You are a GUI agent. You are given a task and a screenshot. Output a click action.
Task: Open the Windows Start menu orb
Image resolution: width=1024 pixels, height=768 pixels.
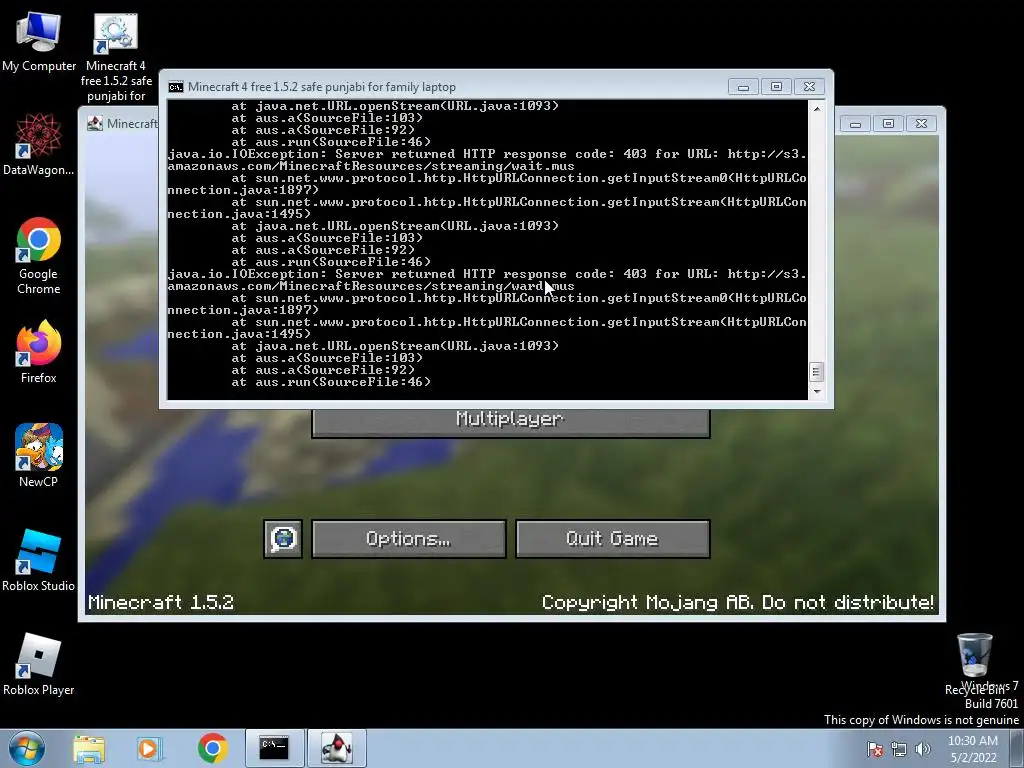point(27,748)
